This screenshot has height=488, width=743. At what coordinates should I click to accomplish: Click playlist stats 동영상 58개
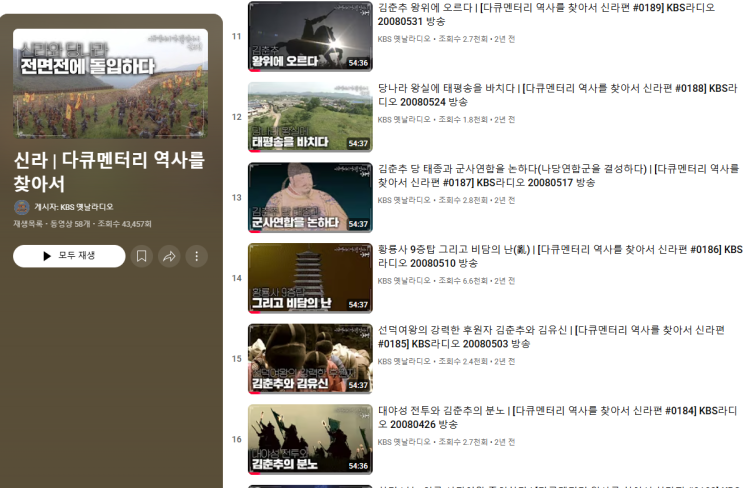(70, 224)
